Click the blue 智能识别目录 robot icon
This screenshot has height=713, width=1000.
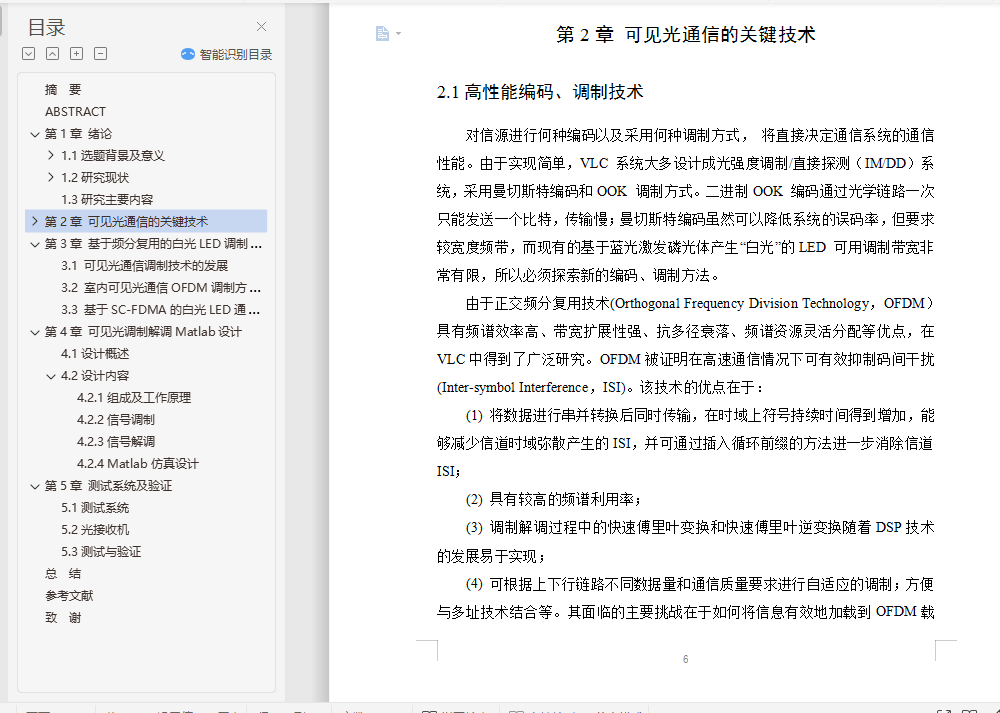click(188, 54)
